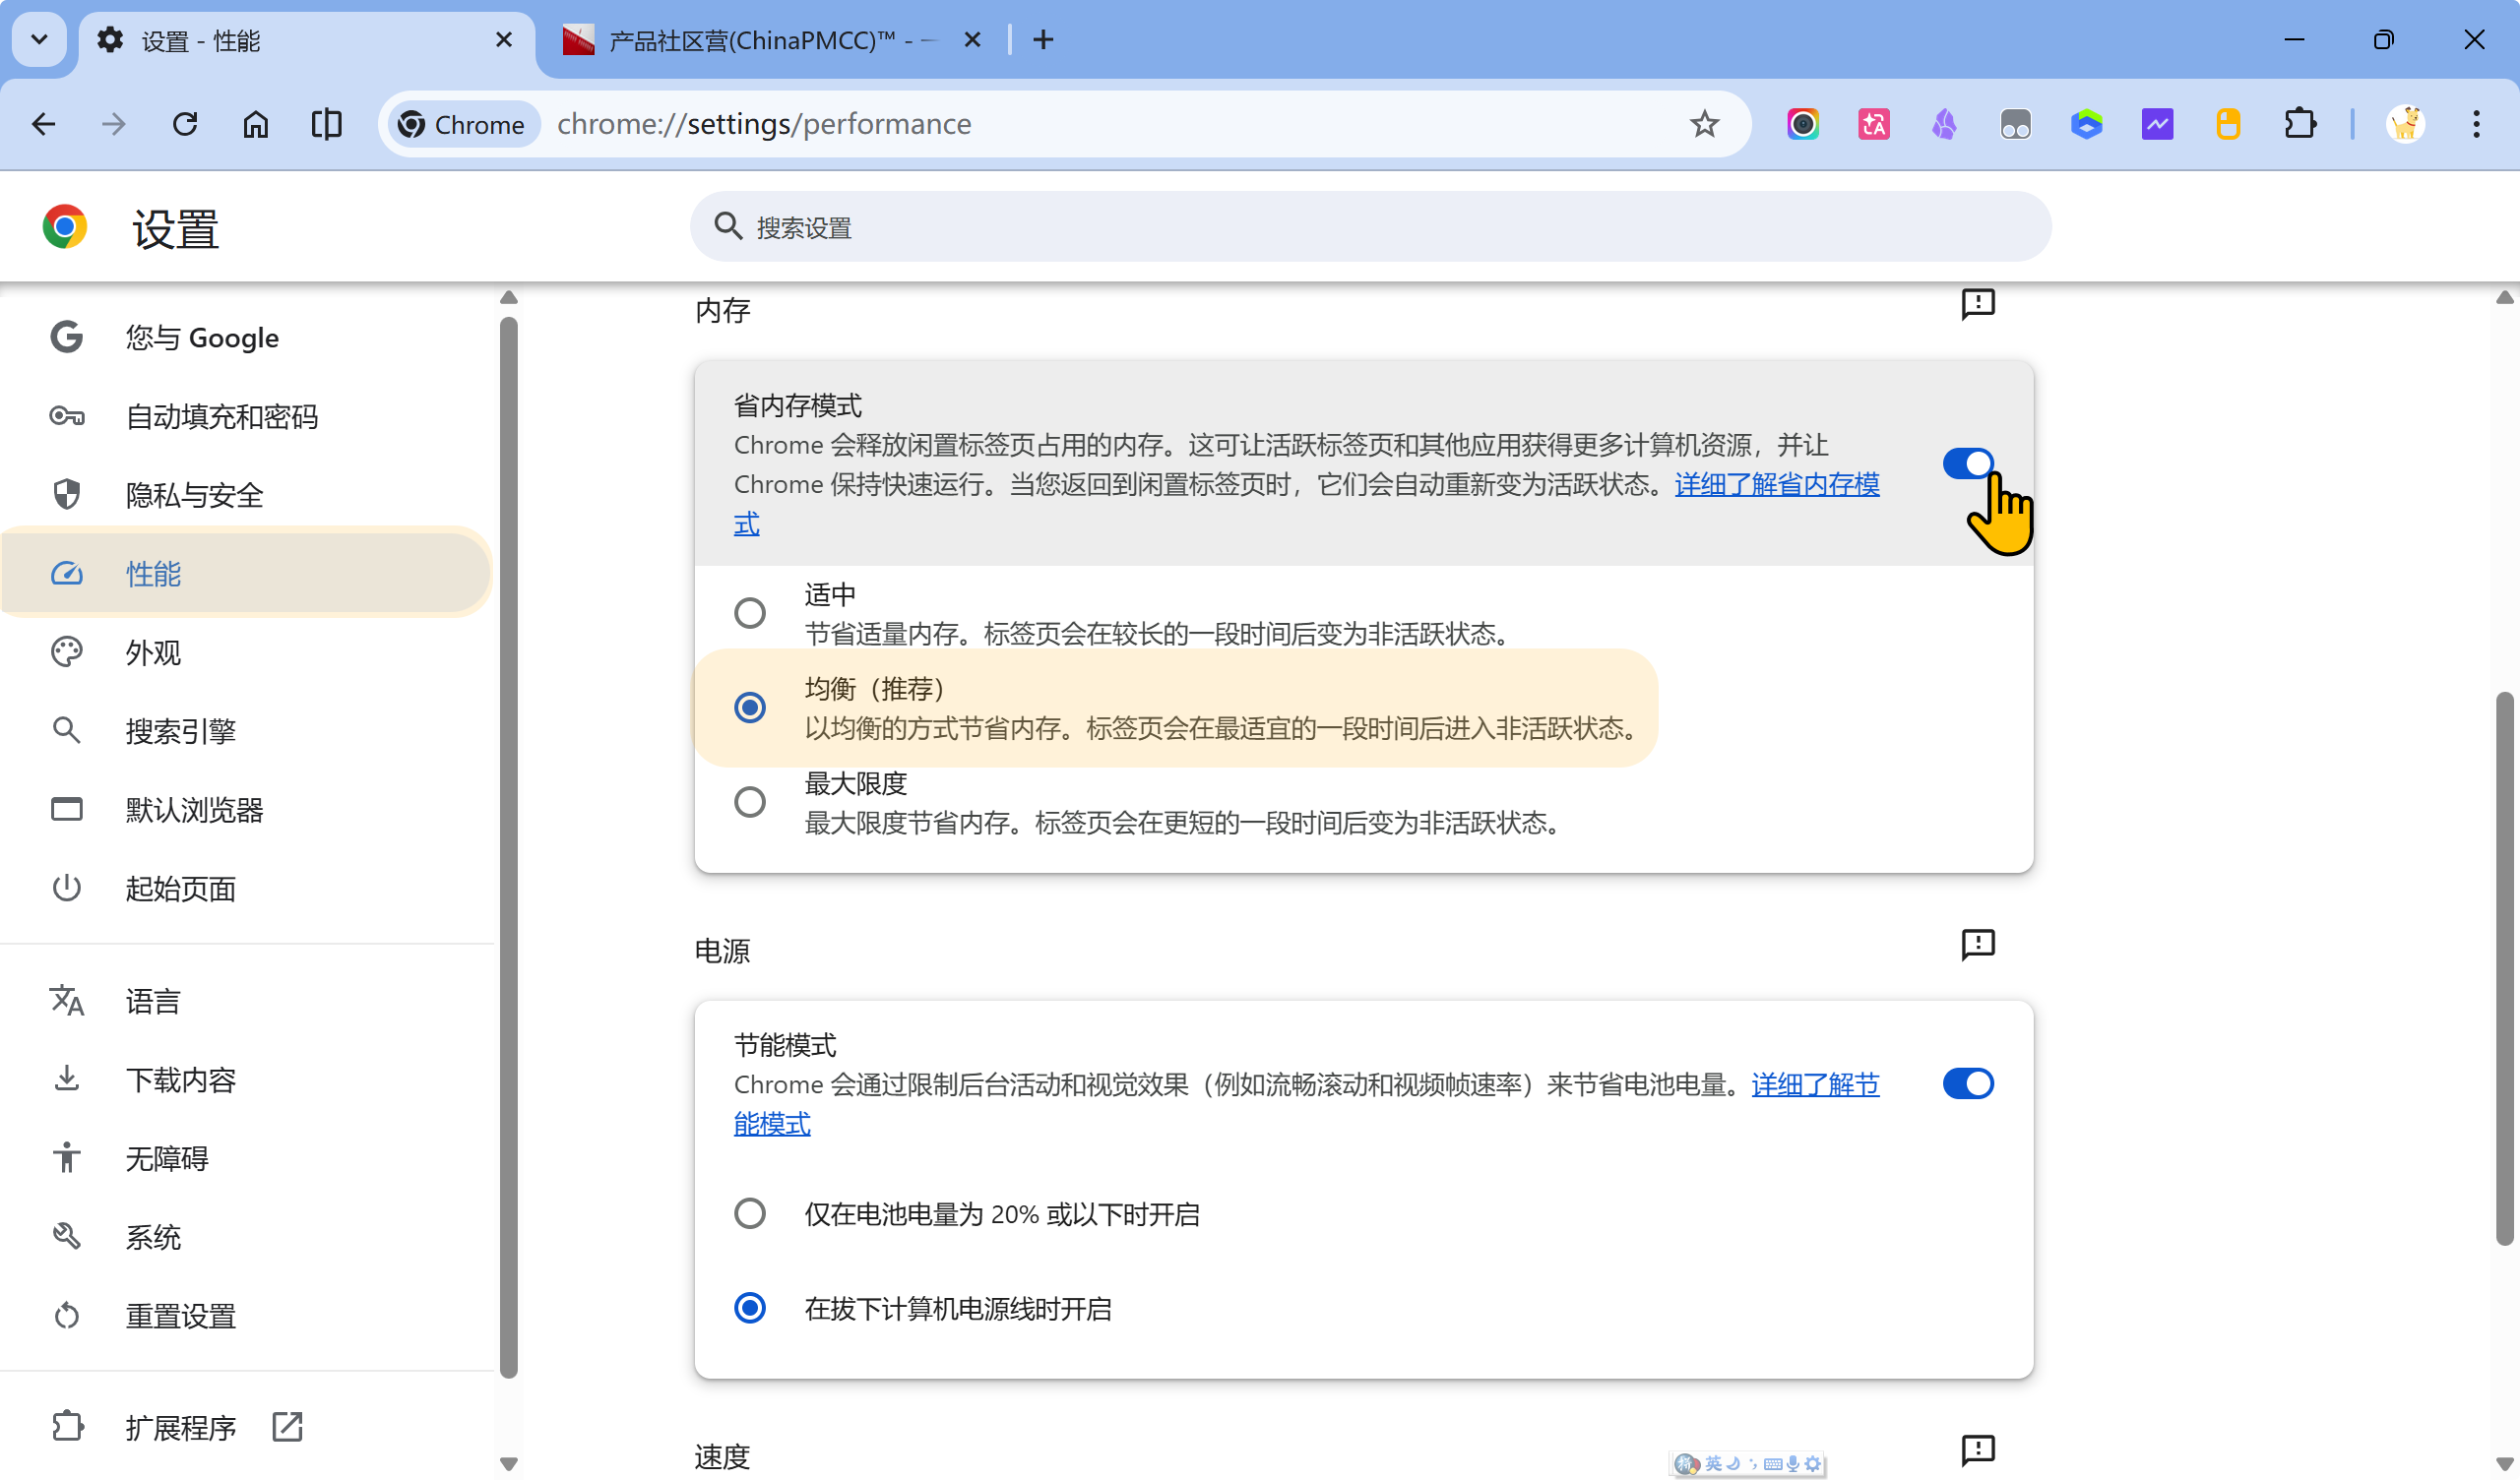Open 扩展程序 in the settings sidebar
2520x1480 pixels.
(180, 1427)
